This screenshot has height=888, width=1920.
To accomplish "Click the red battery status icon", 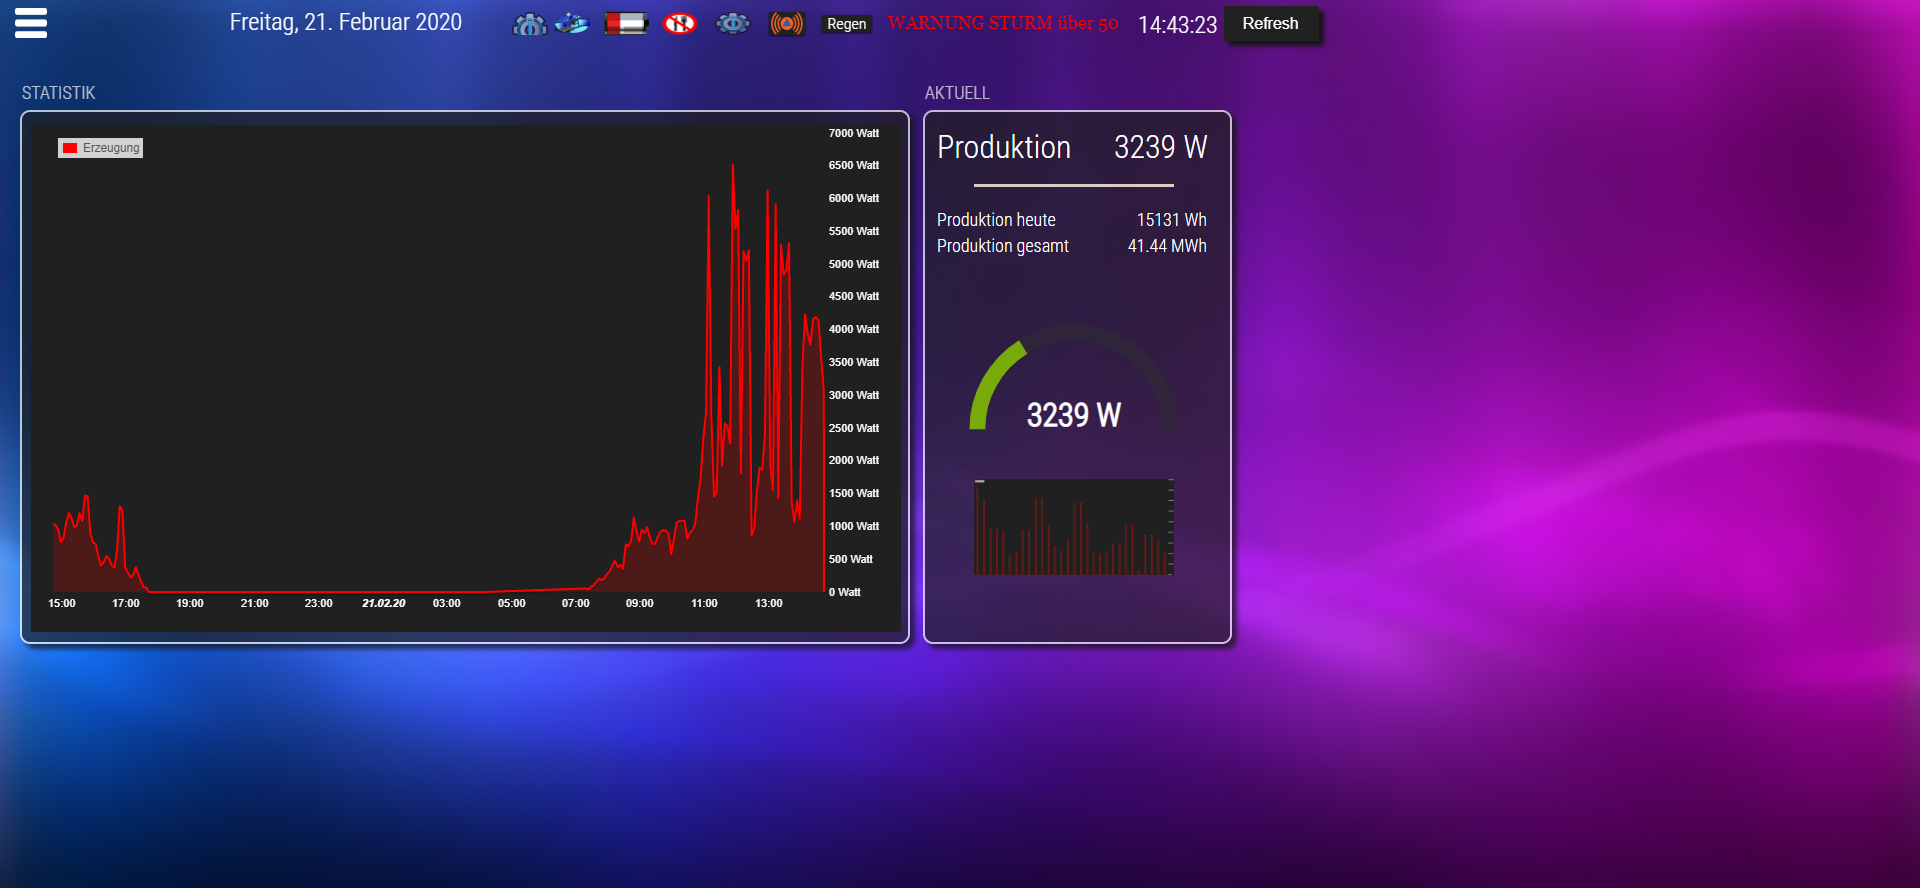I will click(626, 23).
